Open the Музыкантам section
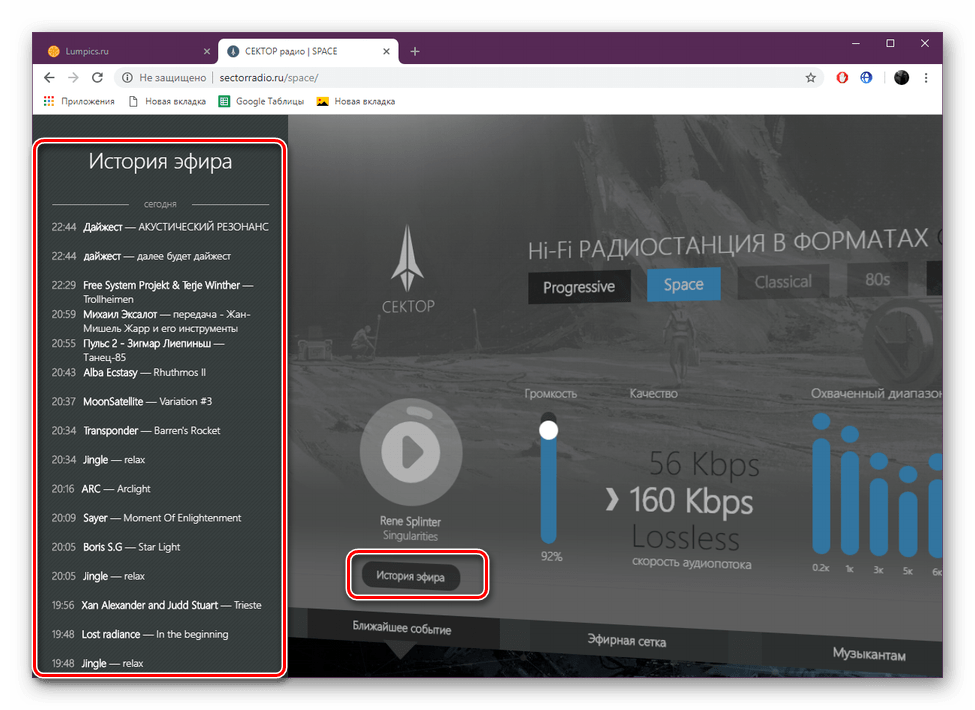The image size is (975, 710). [869, 654]
